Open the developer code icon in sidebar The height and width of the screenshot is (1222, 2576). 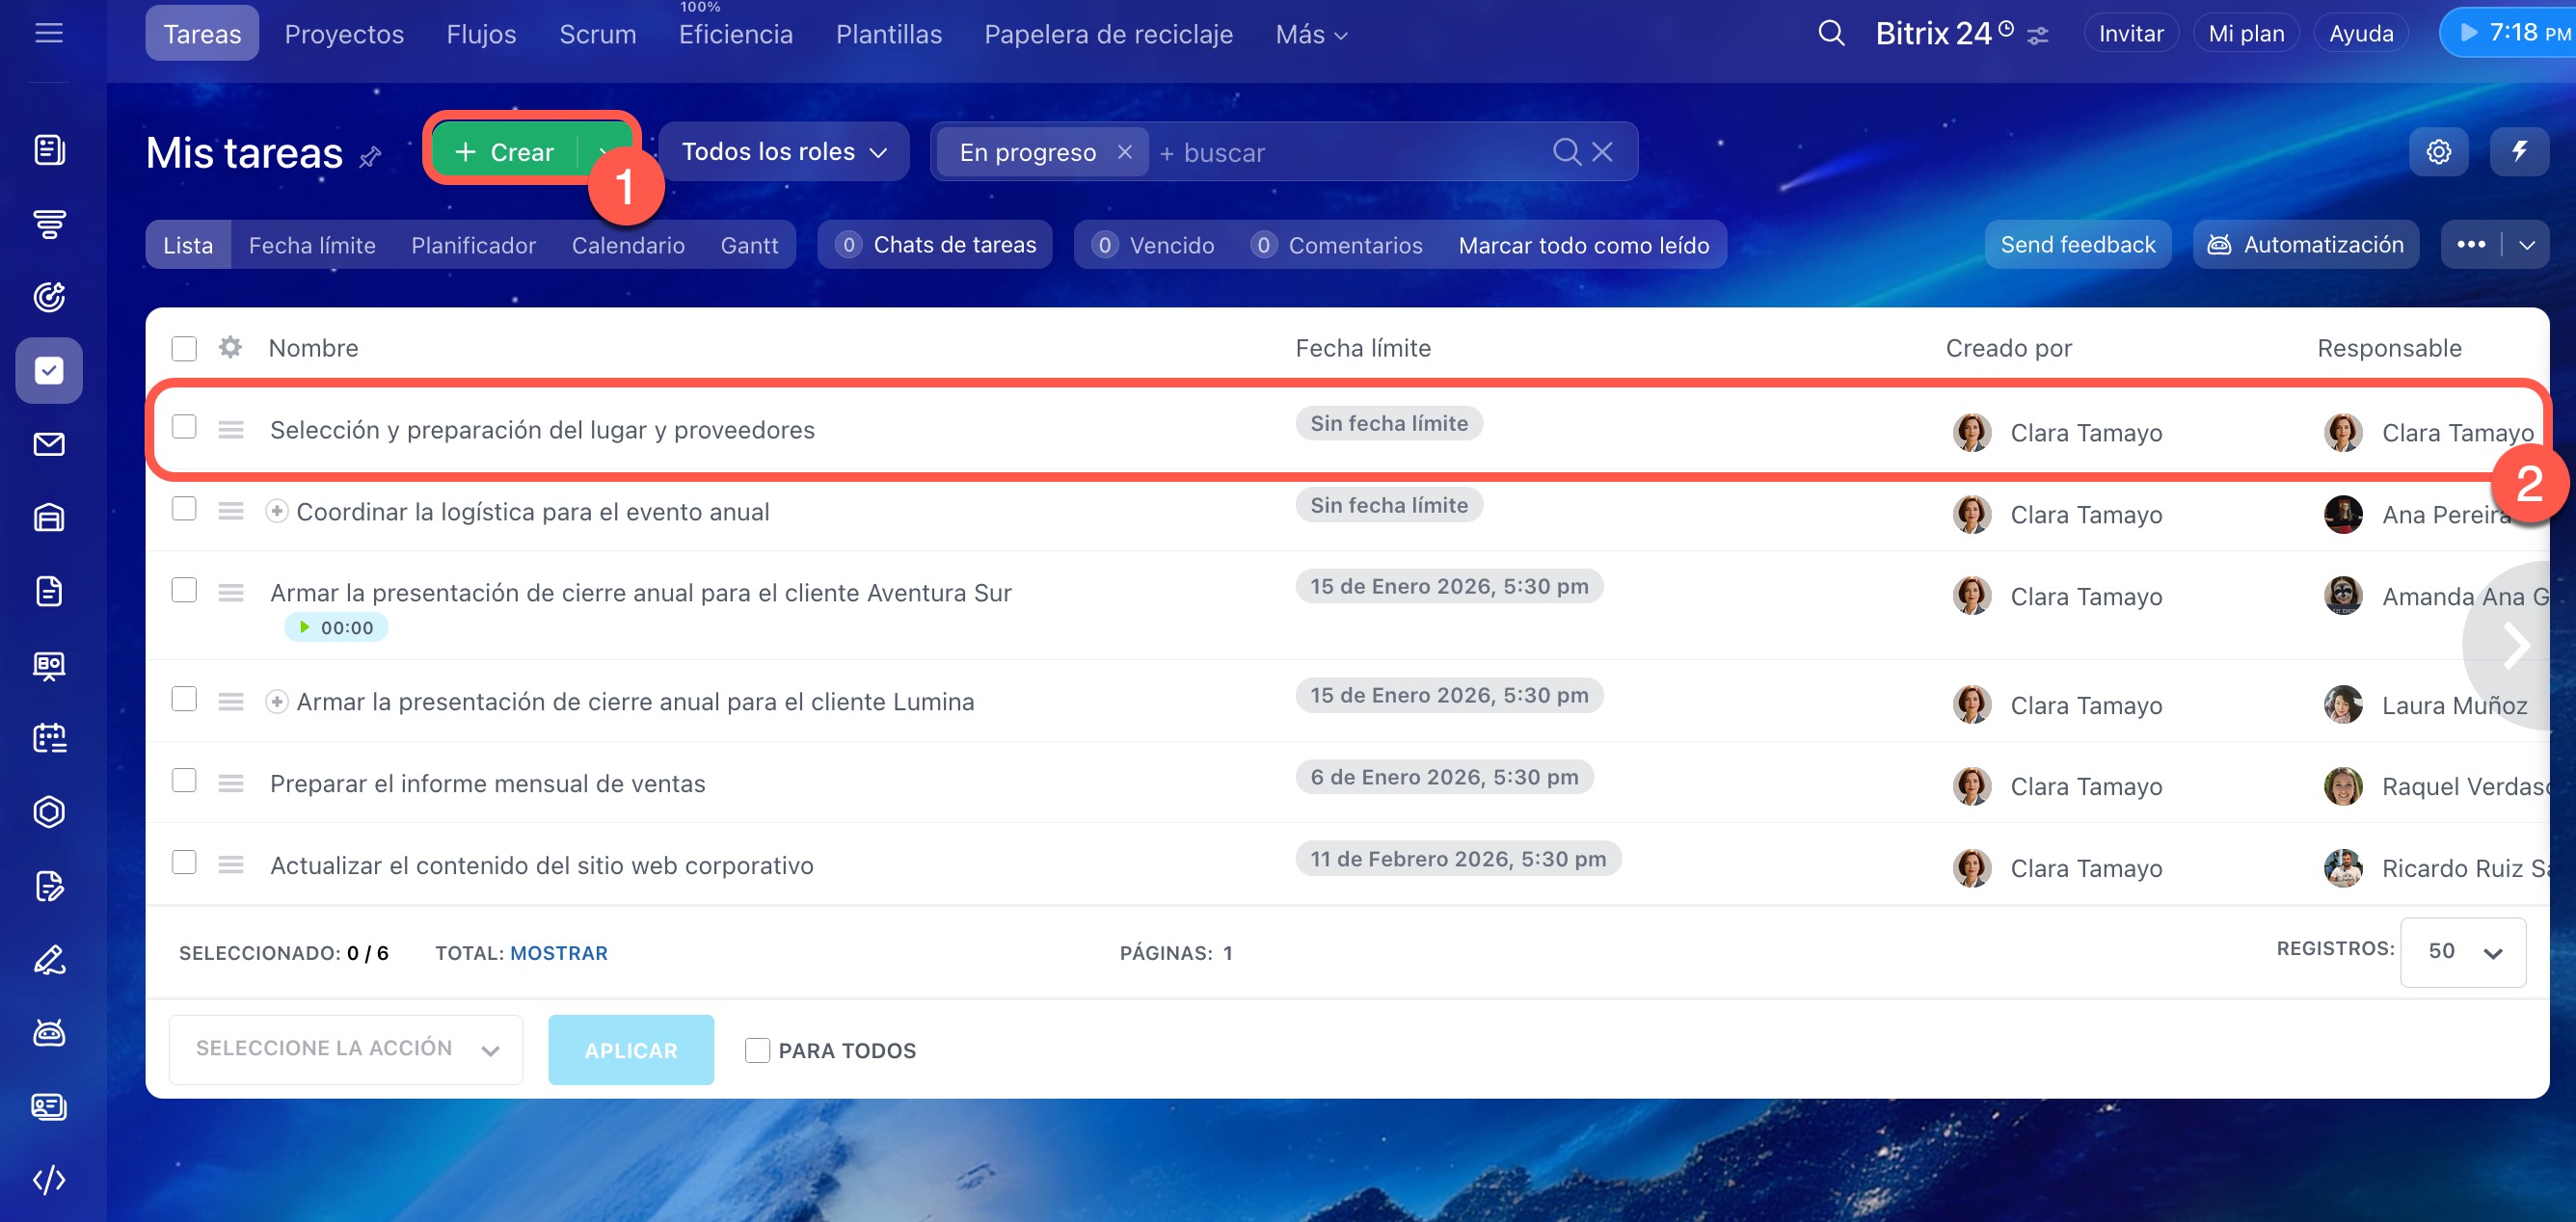pyautogui.click(x=49, y=1180)
